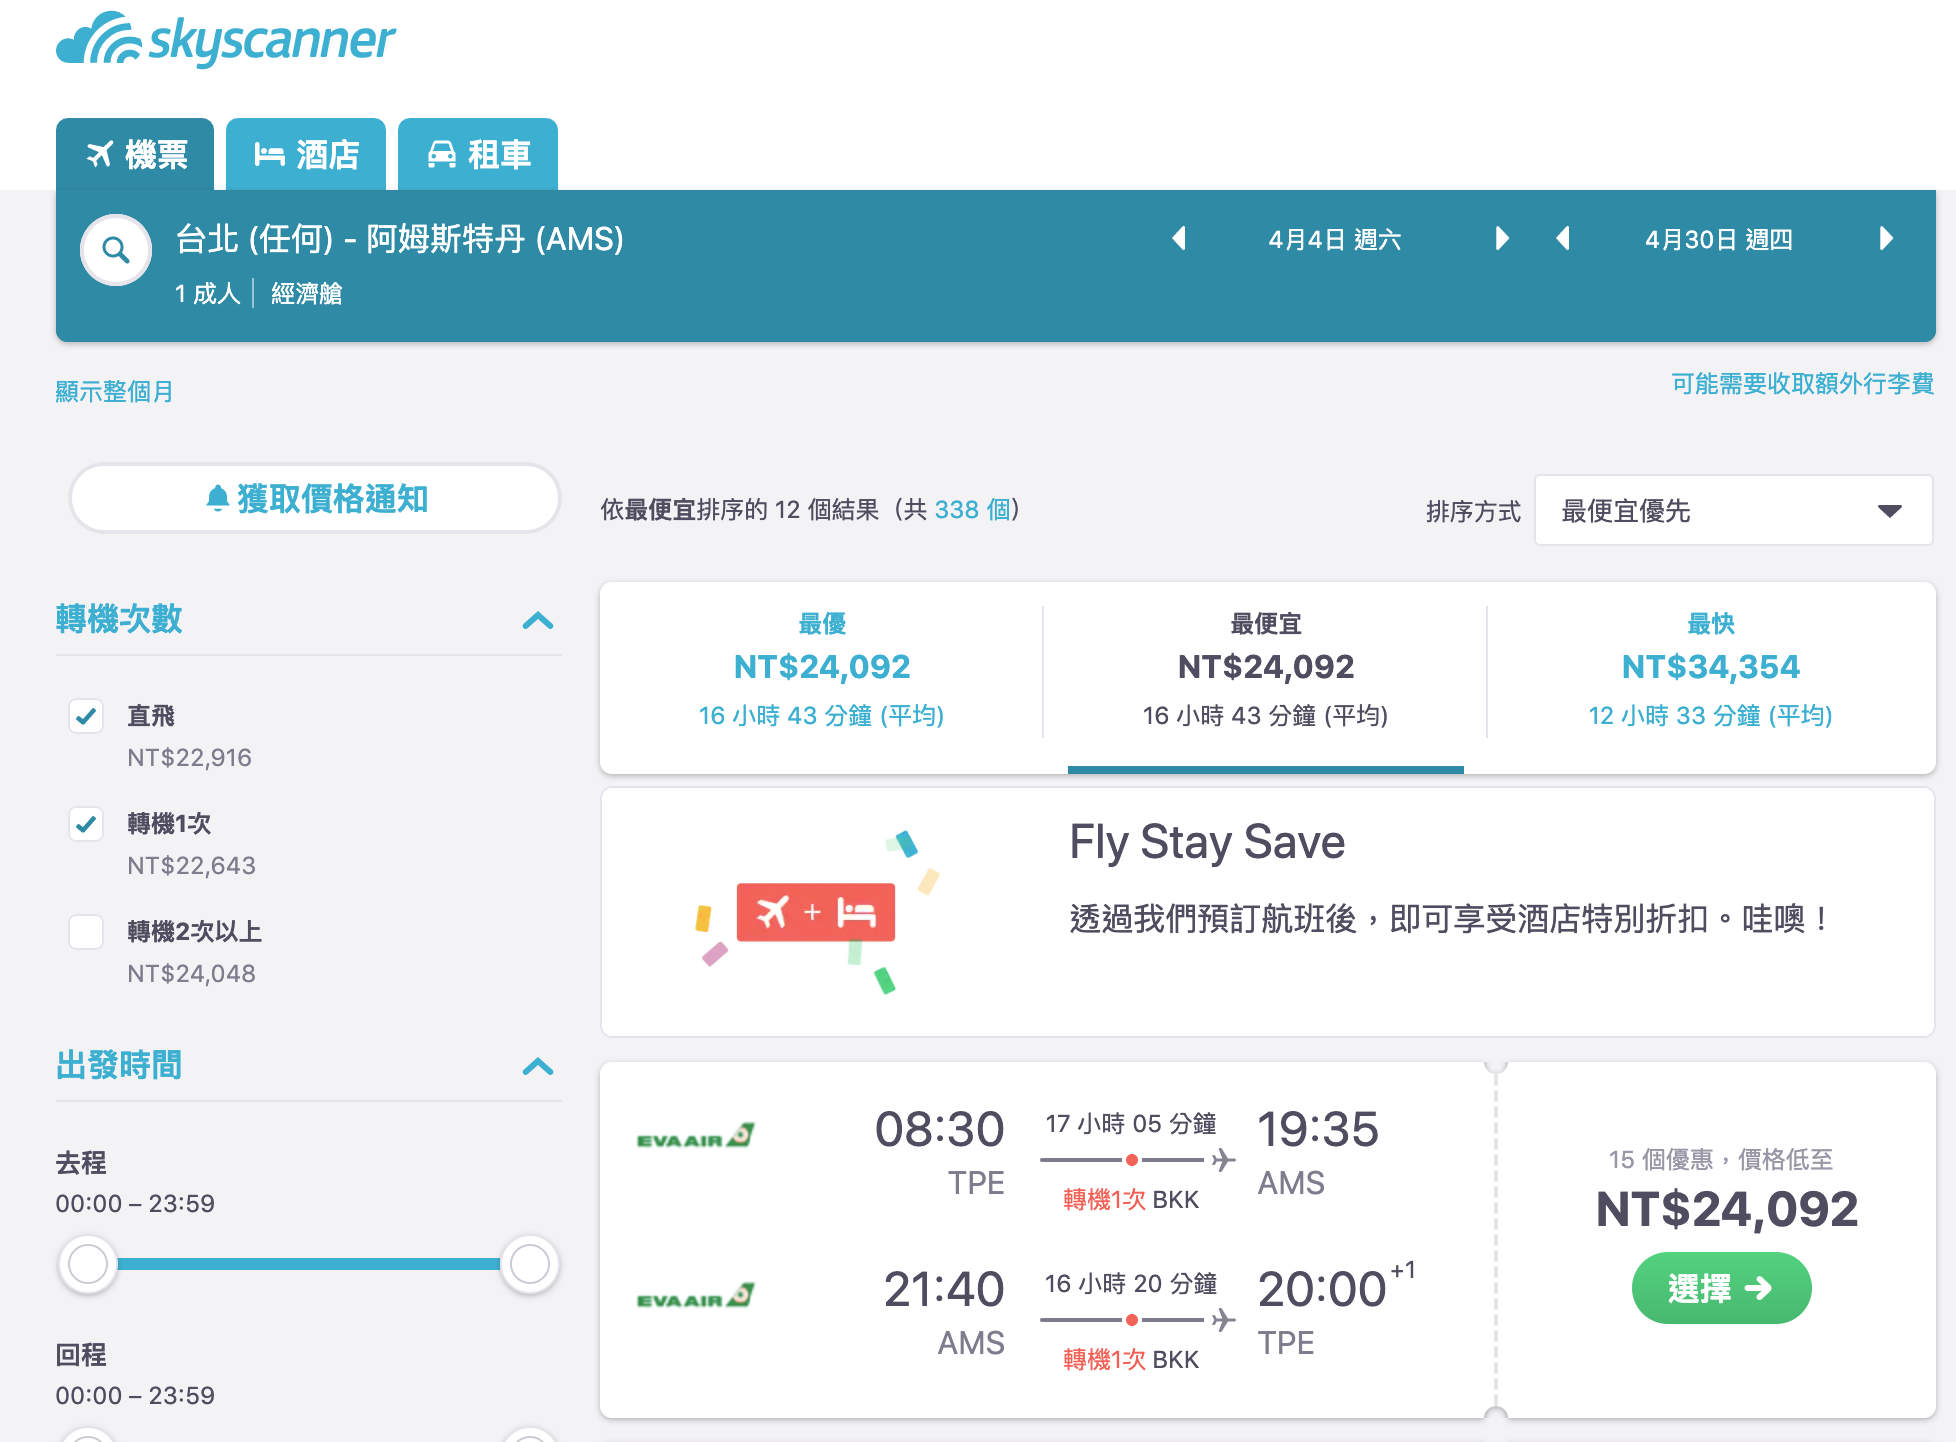Click 1 成人 passenger text

[x=208, y=294]
